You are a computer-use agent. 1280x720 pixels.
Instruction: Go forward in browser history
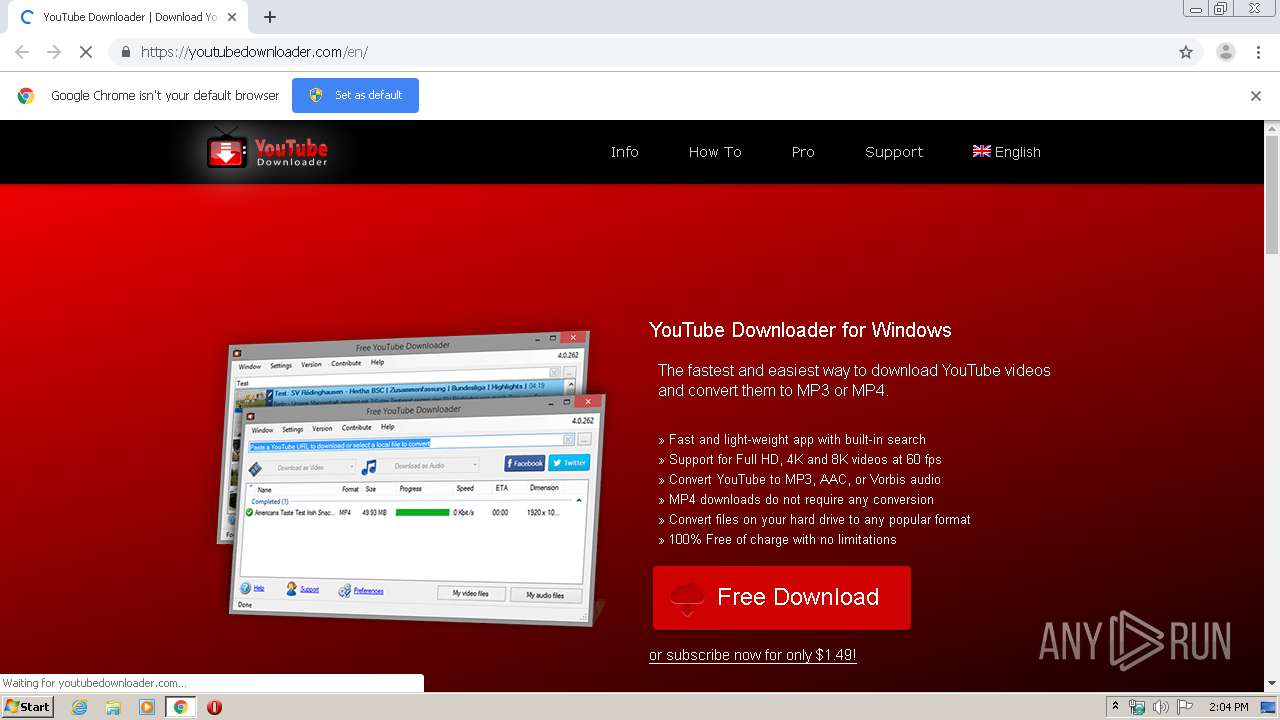point(54,52)
